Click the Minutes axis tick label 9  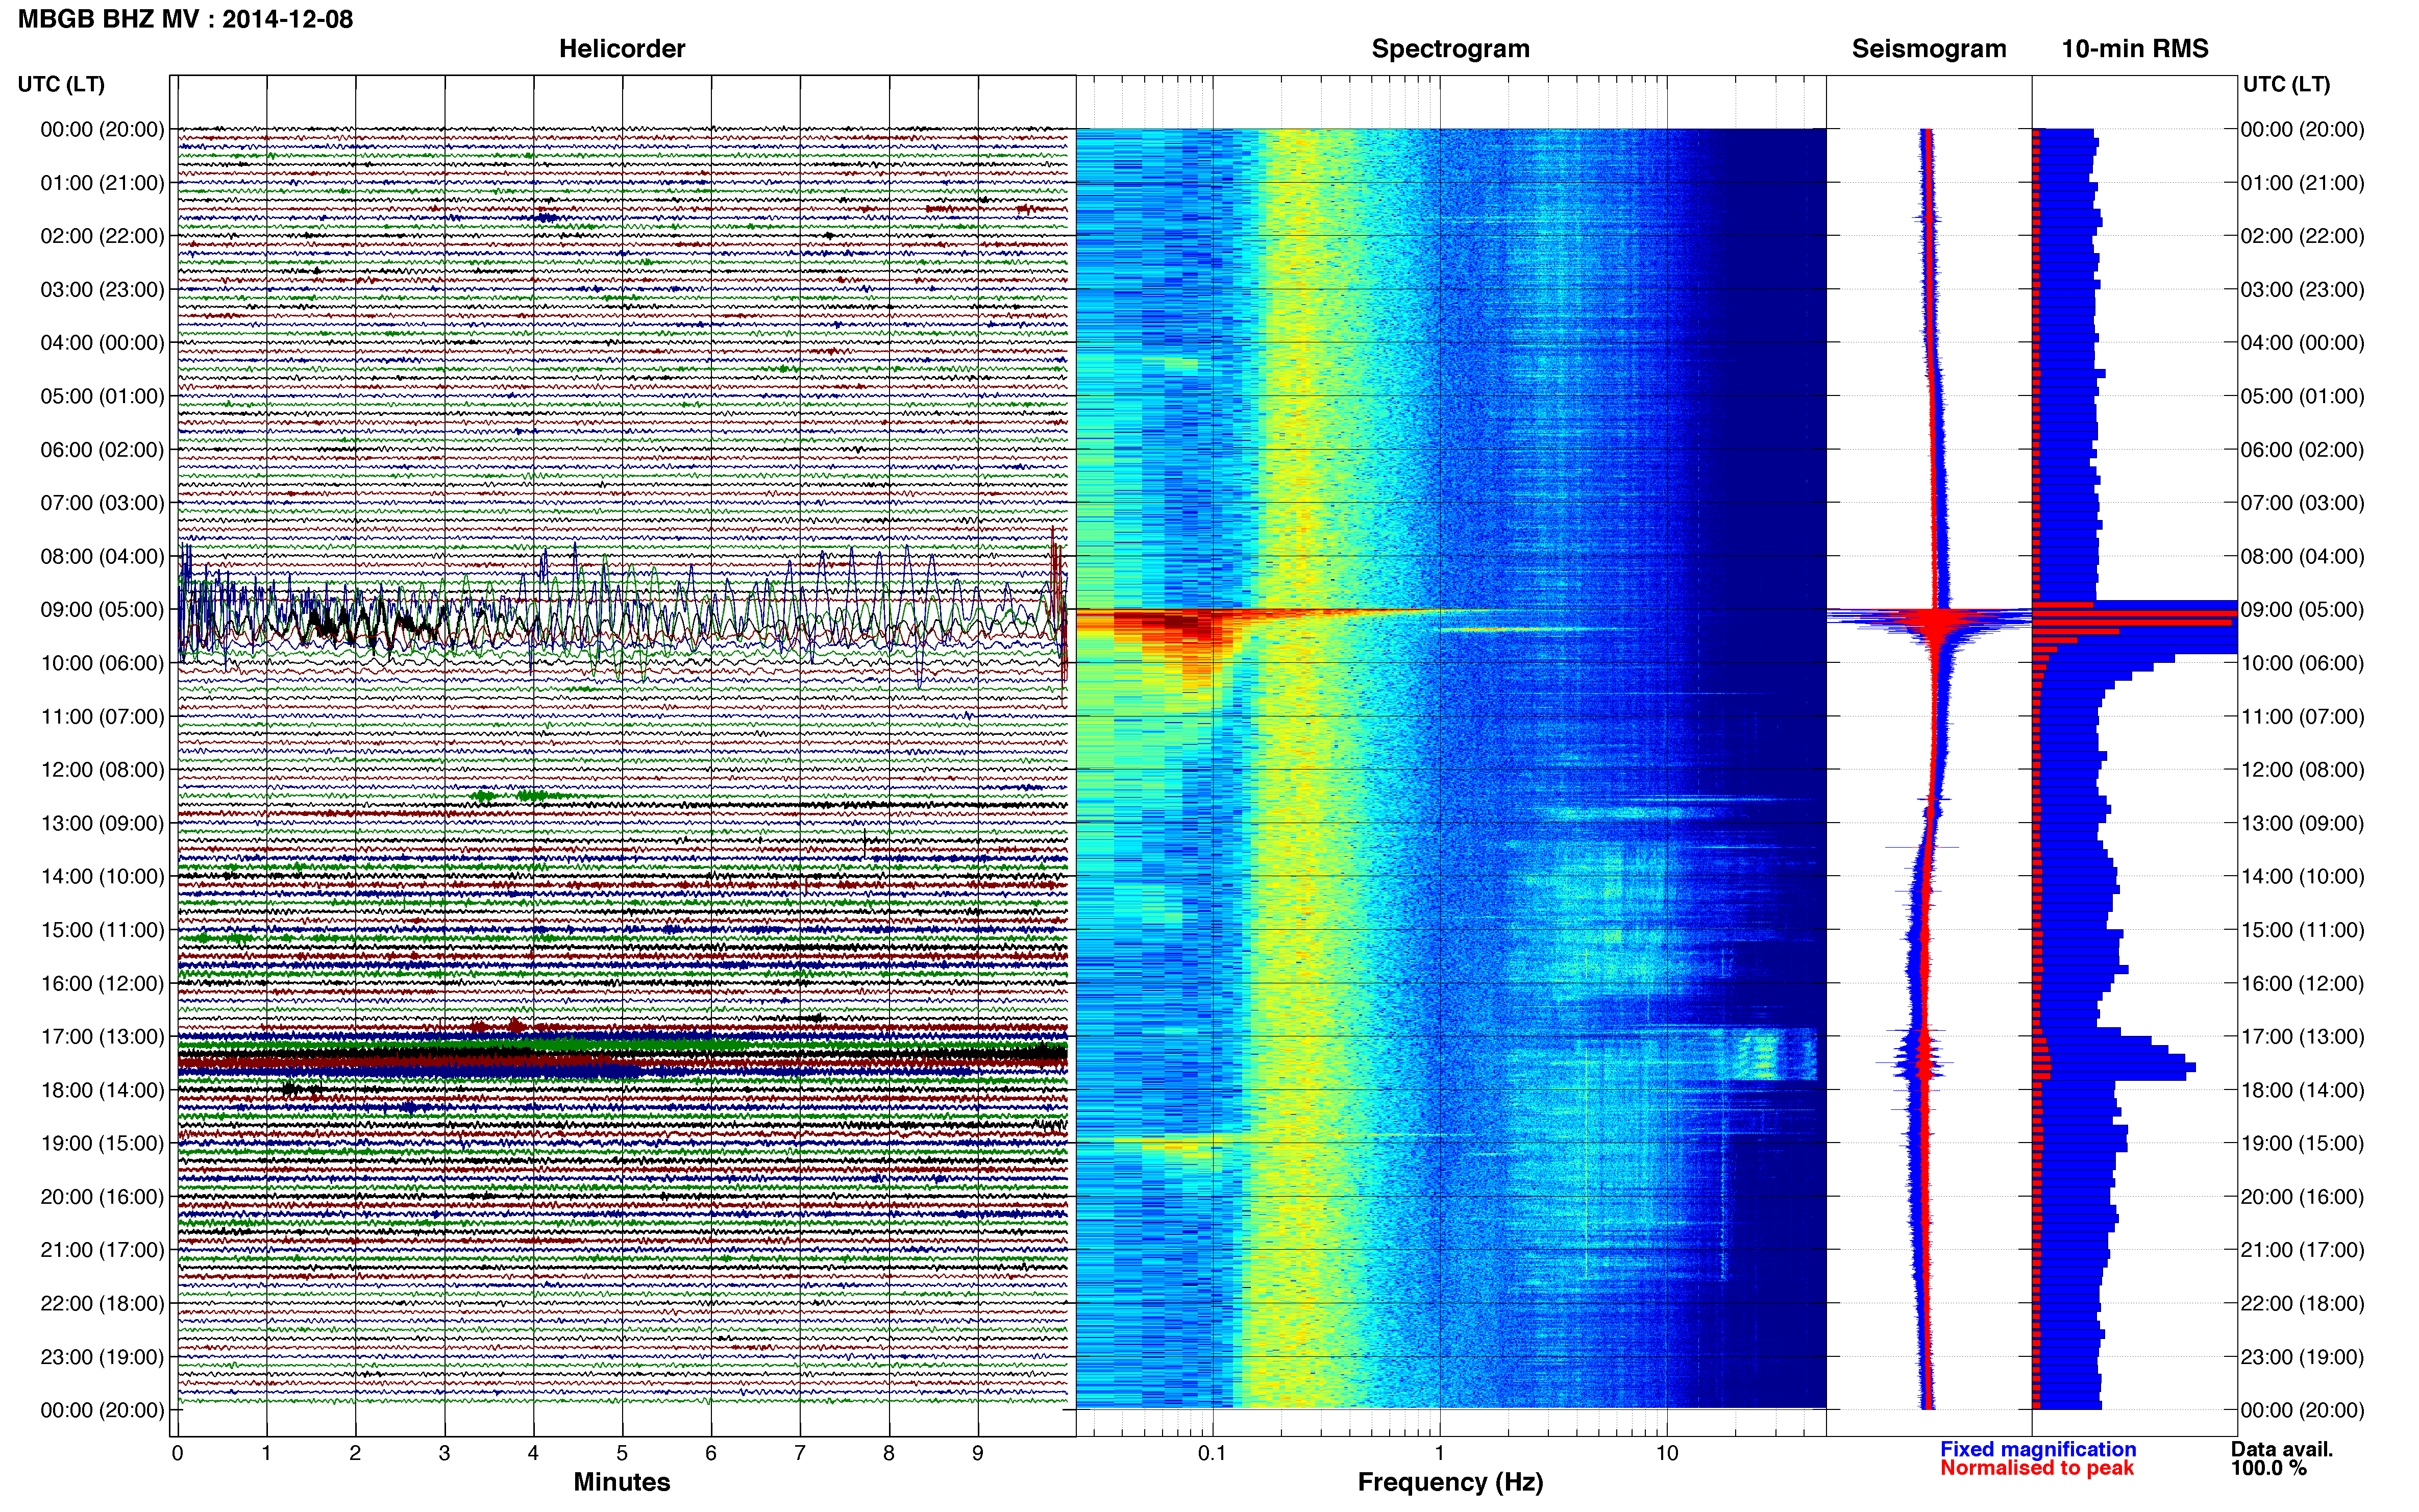978,1453
